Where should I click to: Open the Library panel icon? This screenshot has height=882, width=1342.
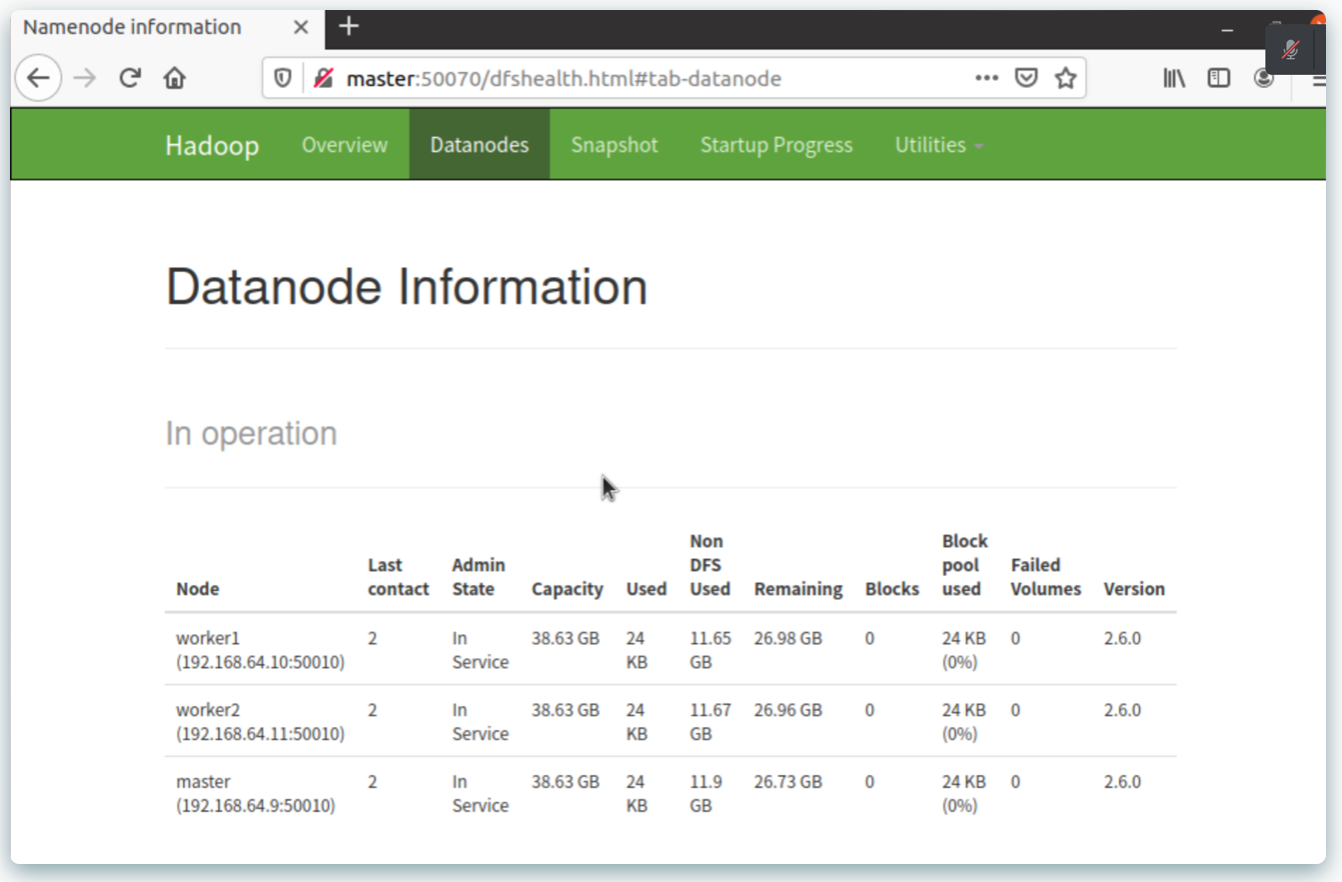pyautogui.click(x=1174, y=77)
